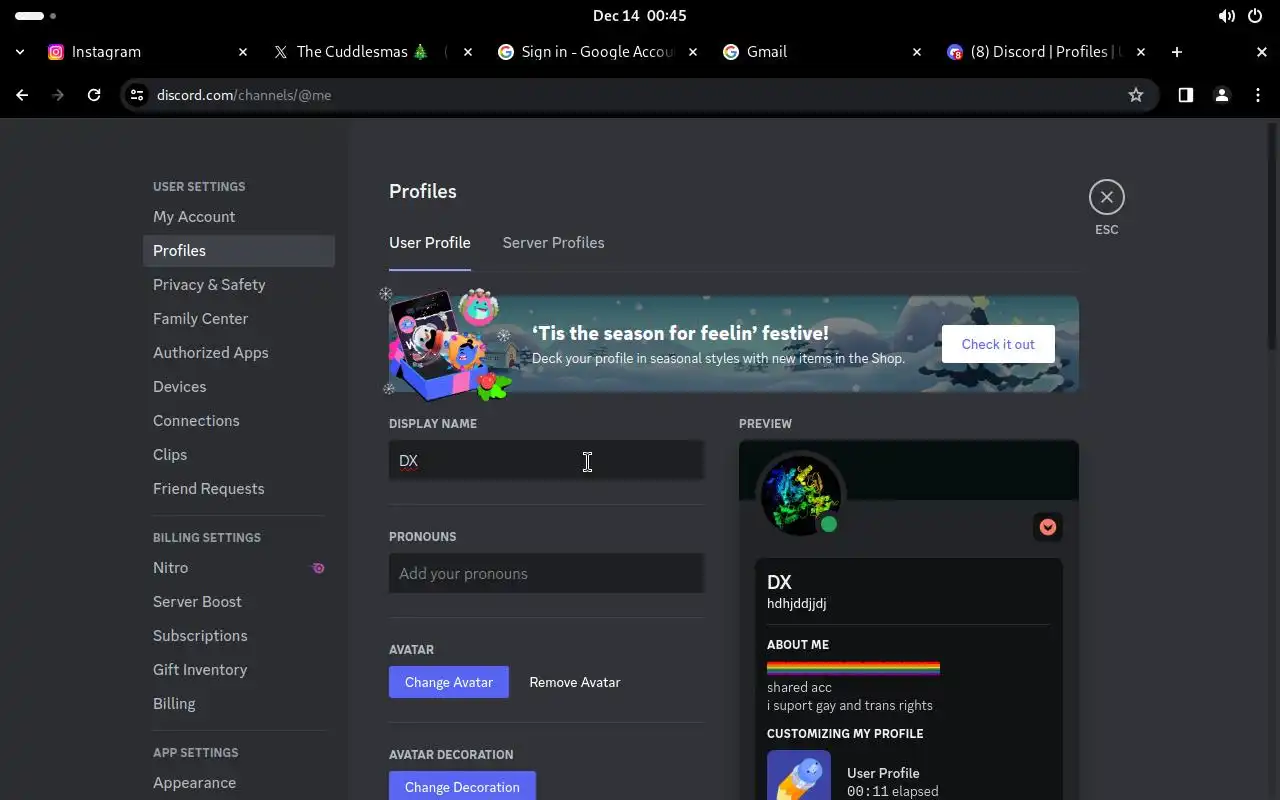Click the rainbow flag in About Me
This screenshot has height=800, width=1280.
(853, 669)
